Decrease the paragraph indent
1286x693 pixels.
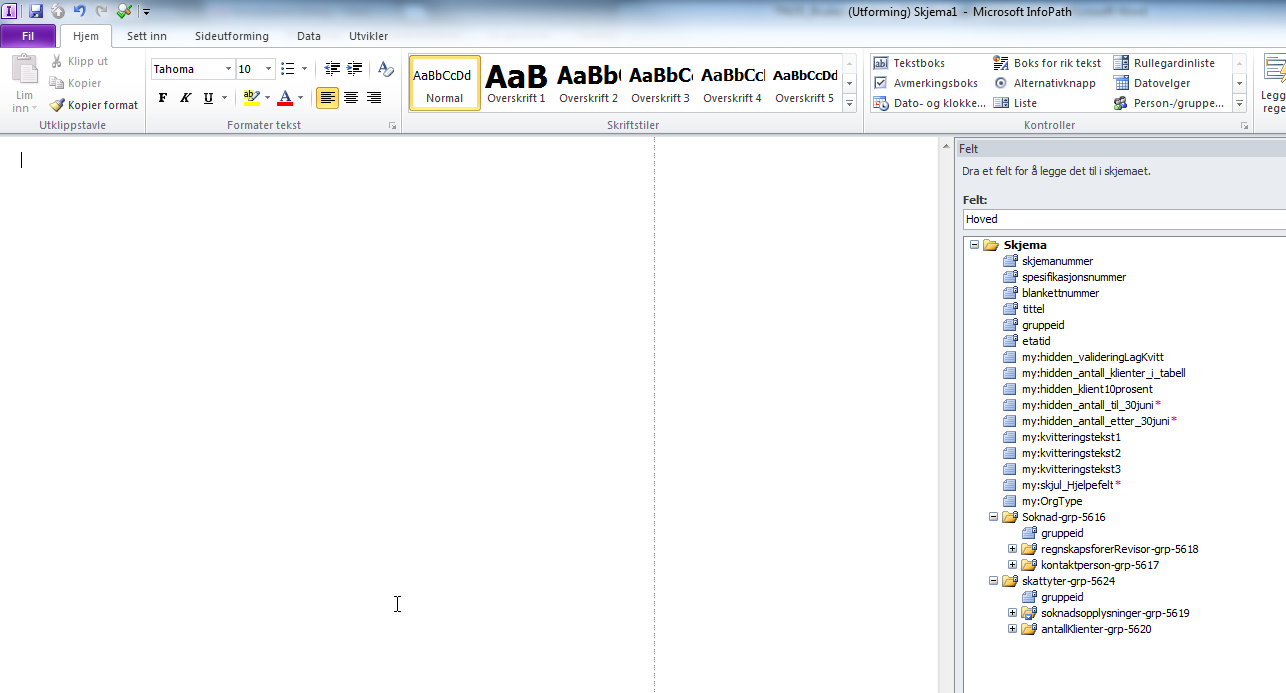(333, 69)
